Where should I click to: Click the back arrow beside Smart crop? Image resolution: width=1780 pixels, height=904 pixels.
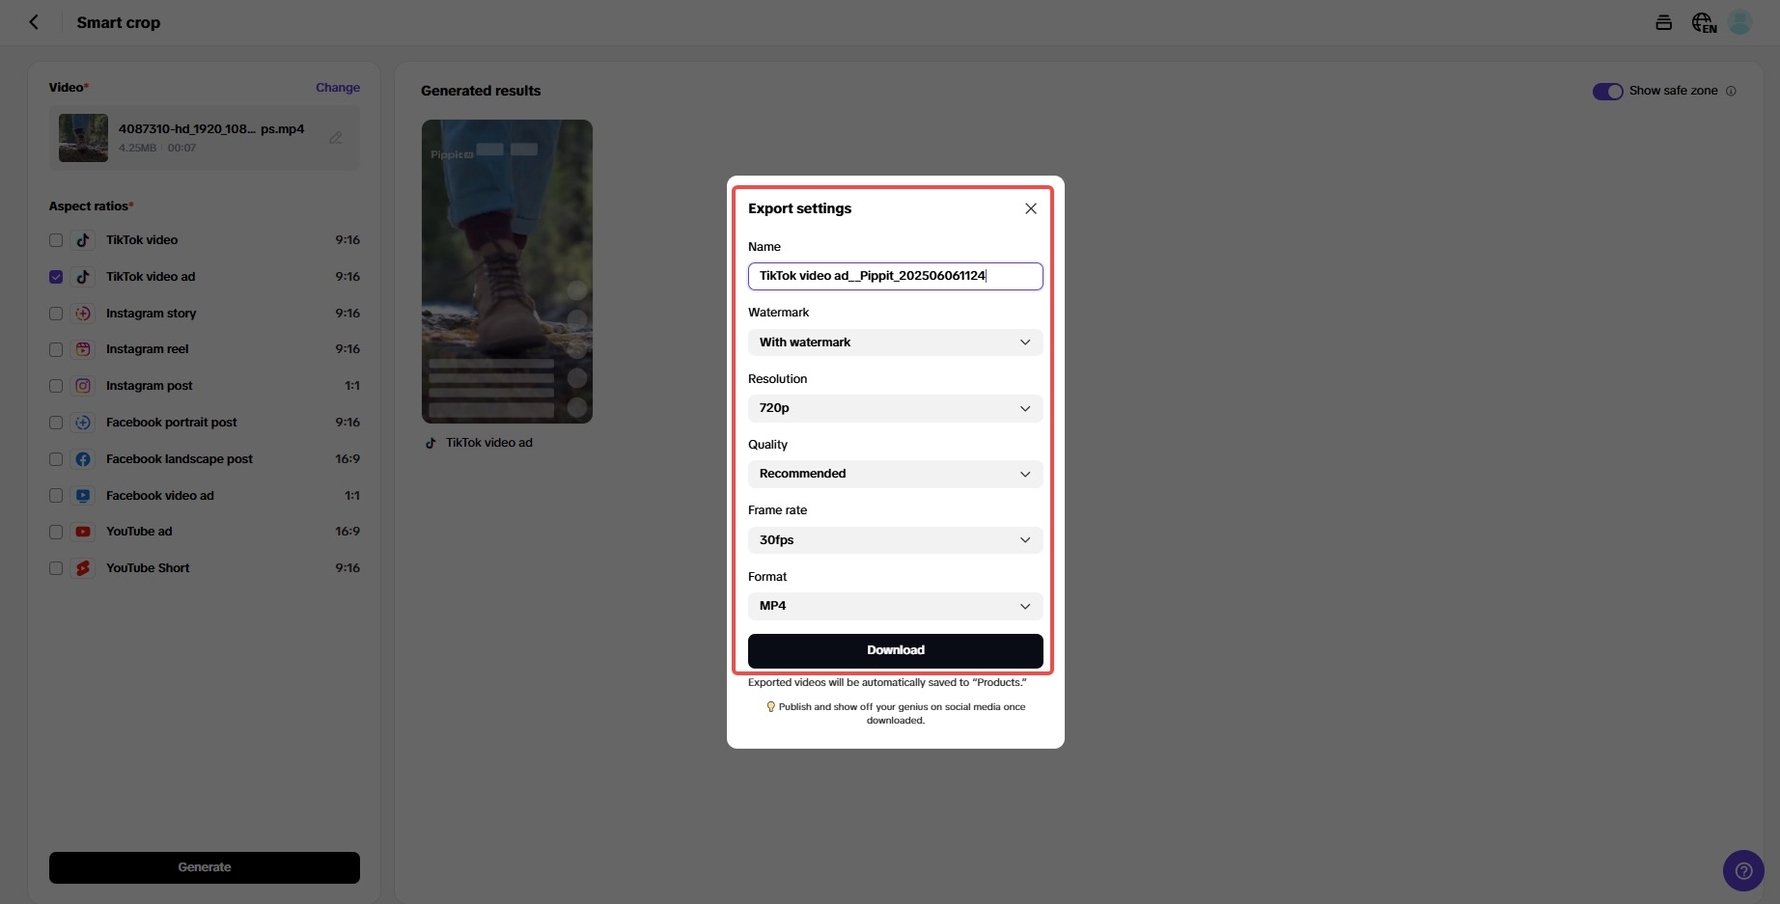(34, 22)
